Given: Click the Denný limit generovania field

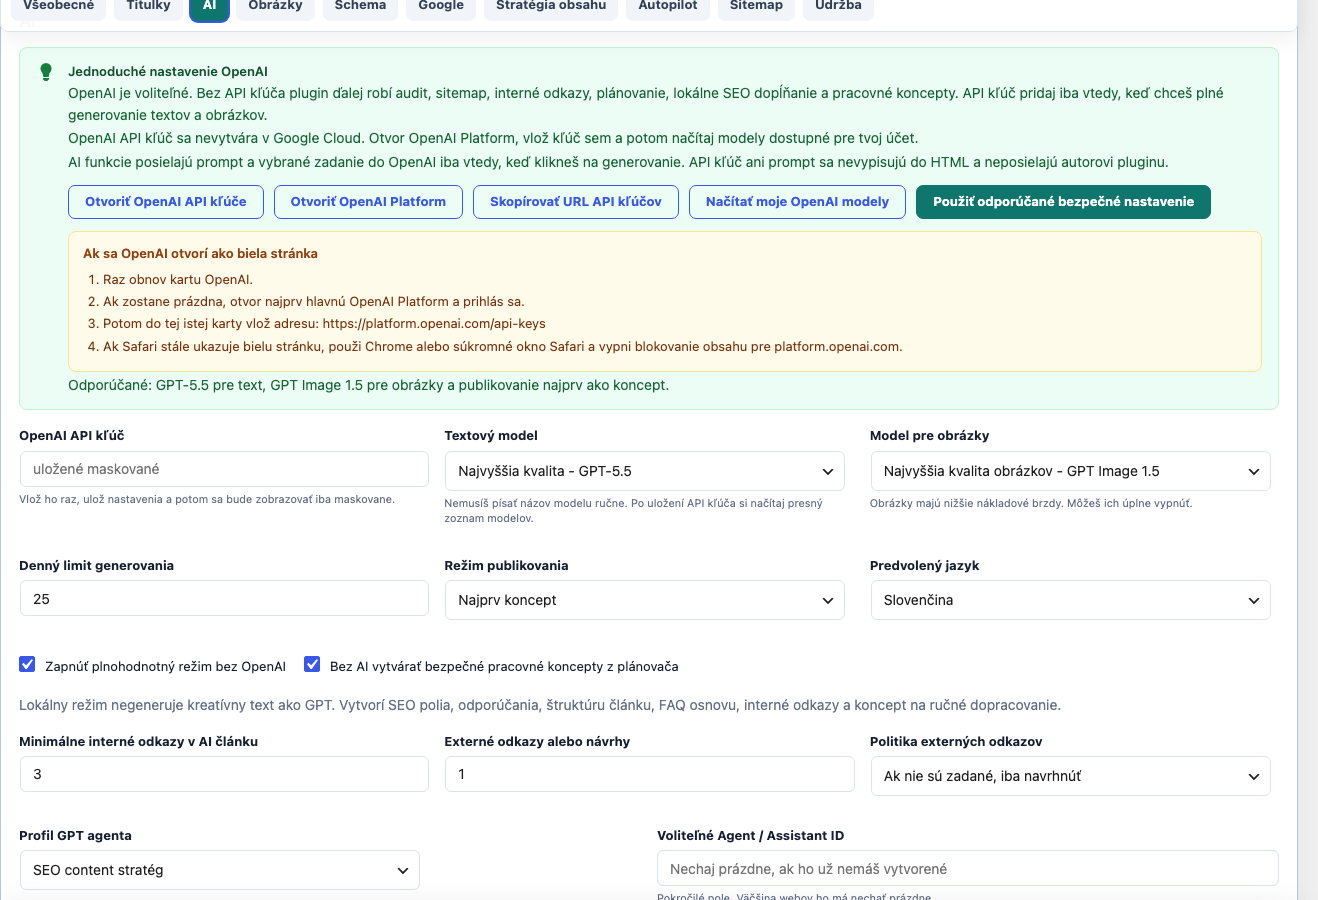Looking at the screenshot, I should coord(224,599).
